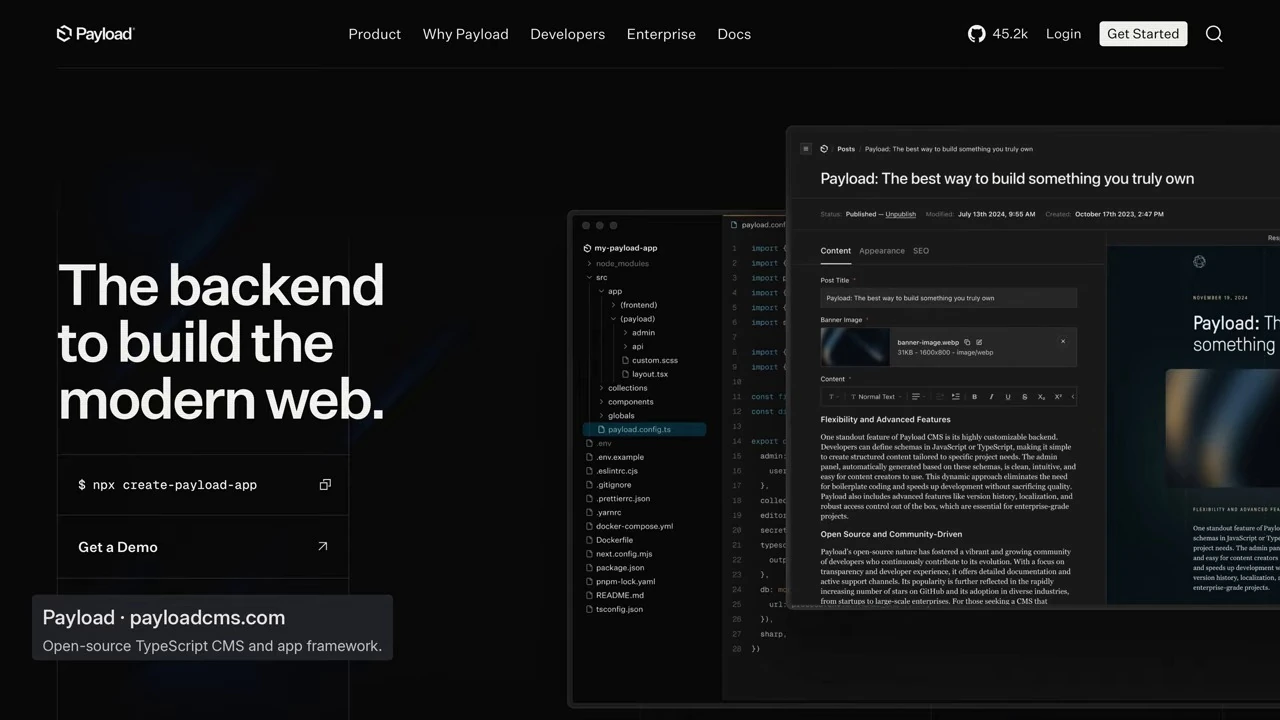
Task: Apply superscript in the Content editor toolbar
Action: pyautogui.click(x=1058, y=397)
